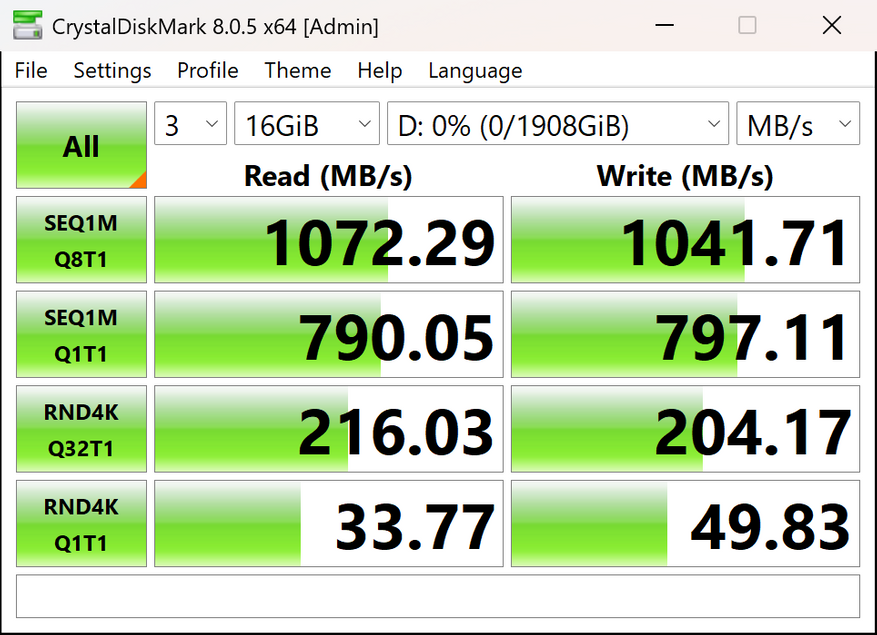Open the MB/s unit dropdown
The height and width of the screenshot is (635, 877).
pos(798,123)
